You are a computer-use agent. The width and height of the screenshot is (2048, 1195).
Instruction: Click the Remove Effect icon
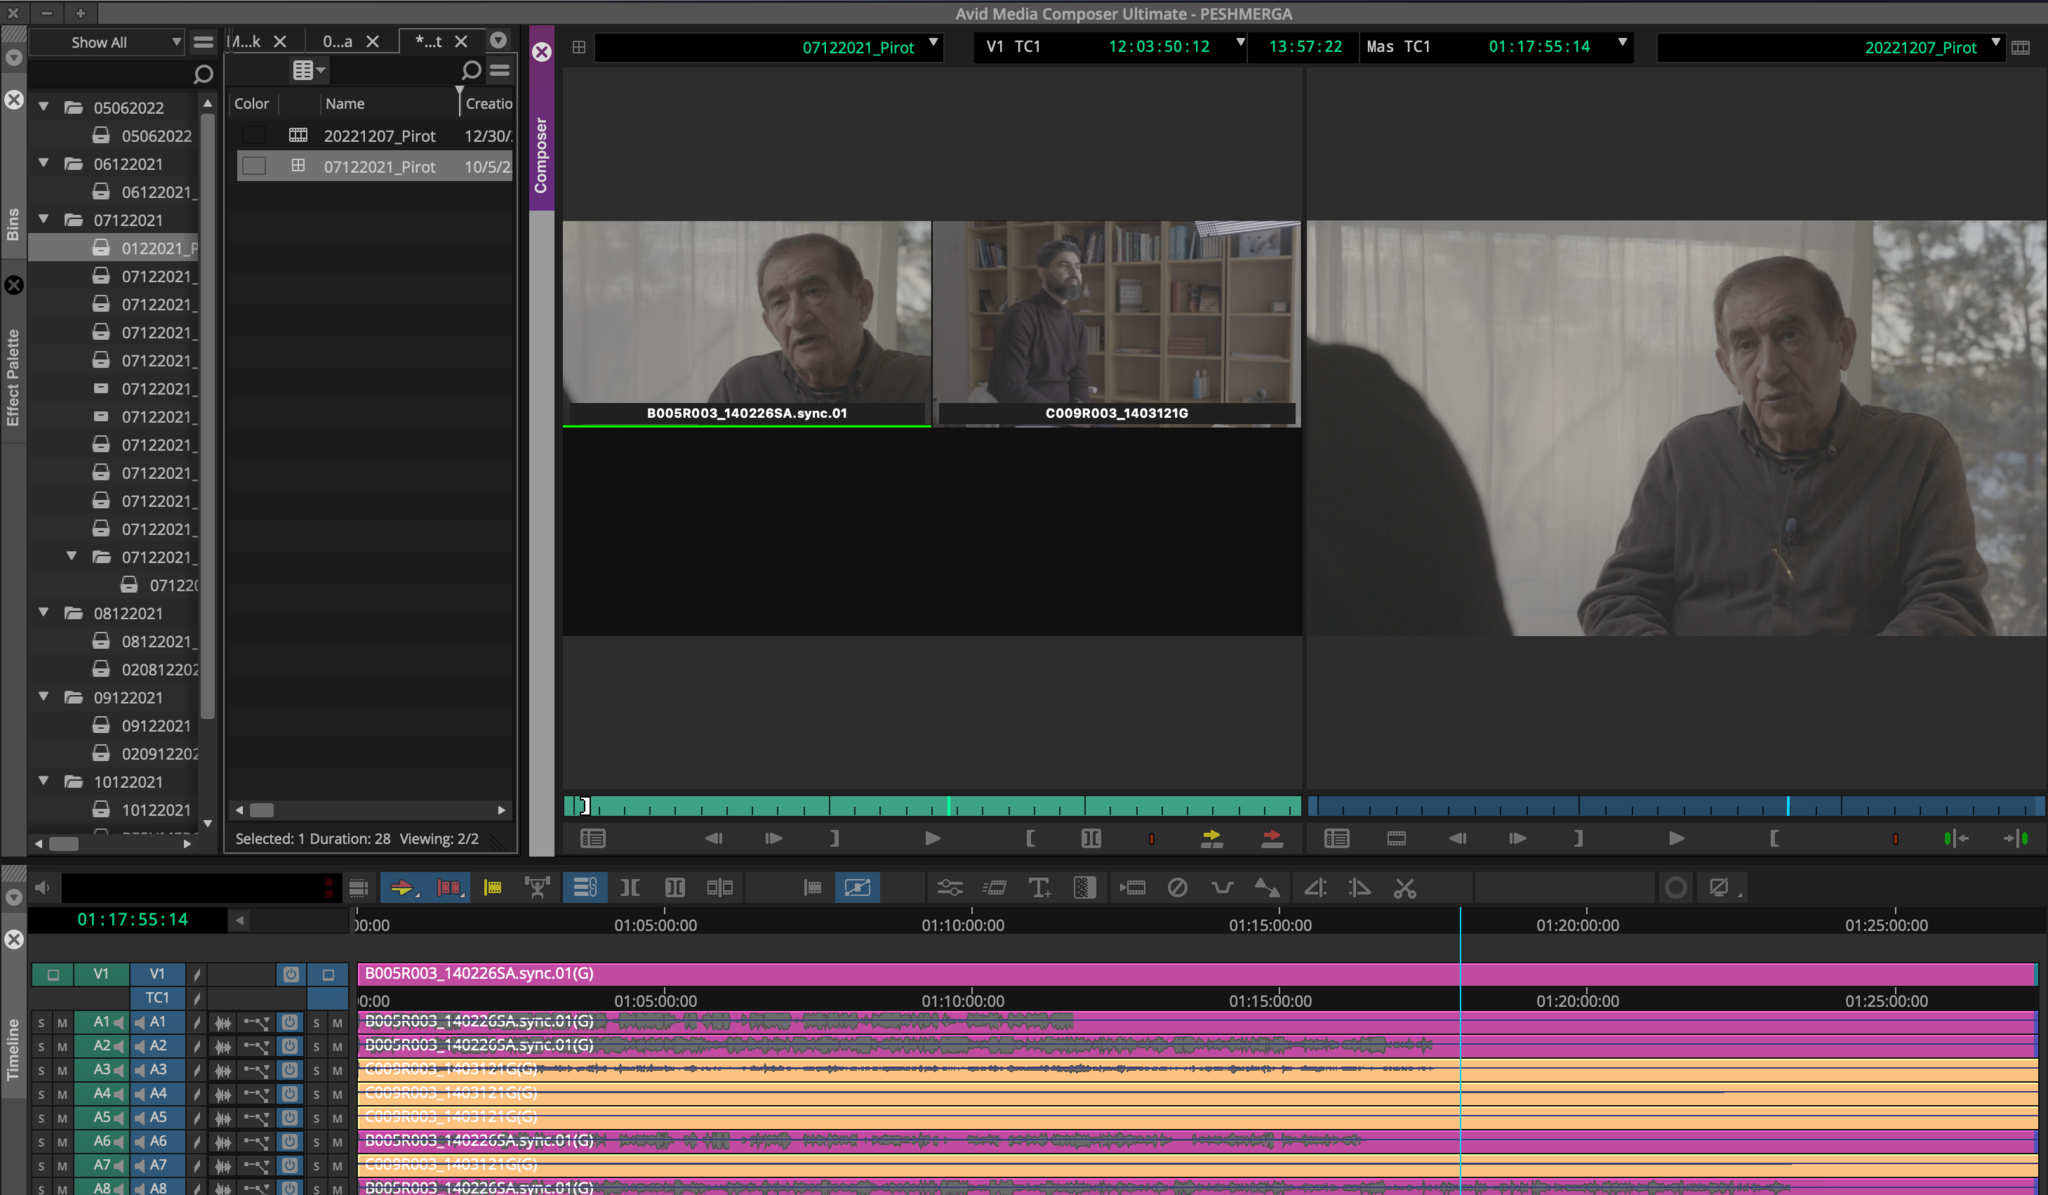[x=1177, y=887]
